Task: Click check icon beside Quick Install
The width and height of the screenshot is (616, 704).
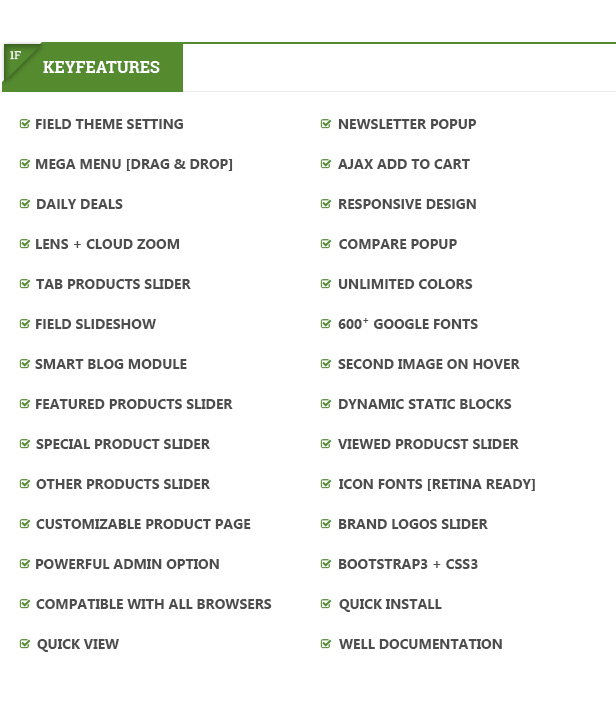Action: 326,604
